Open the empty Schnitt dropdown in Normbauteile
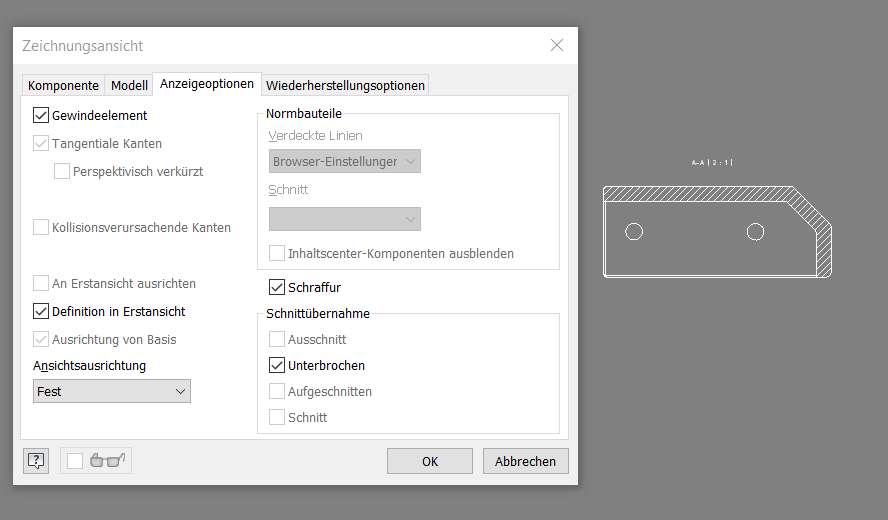This screenshot has height=520, width=888. [x=345, y=219]
